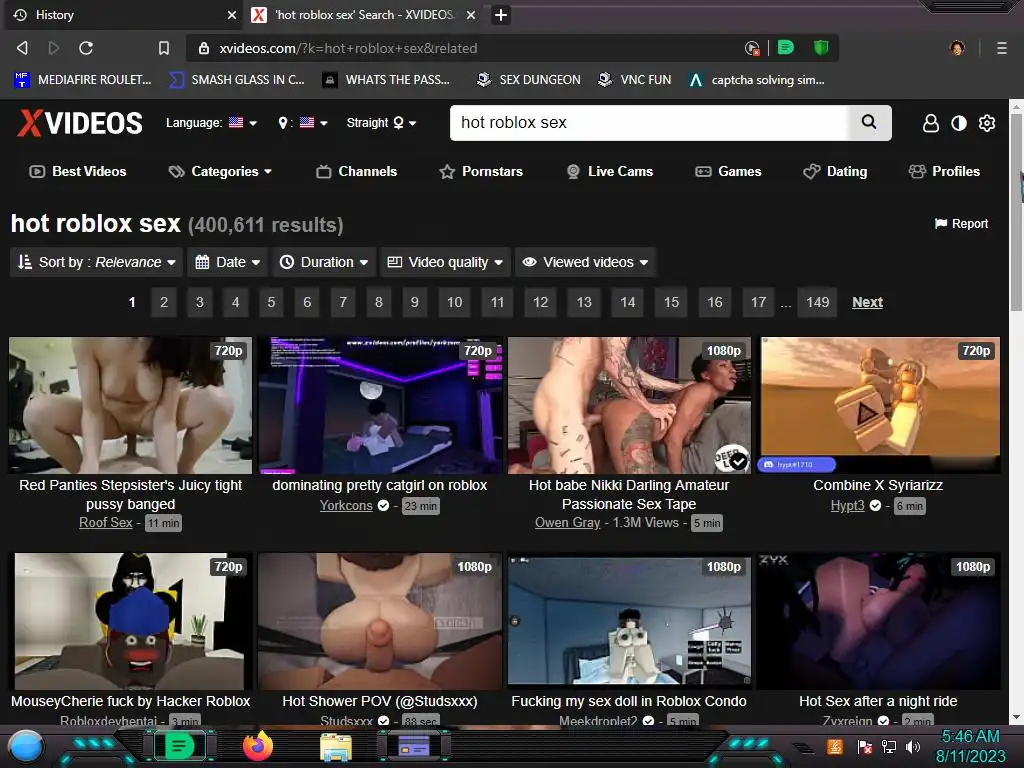Open a new browser tab
The image size is (1024, 768).
click(500, 15)
